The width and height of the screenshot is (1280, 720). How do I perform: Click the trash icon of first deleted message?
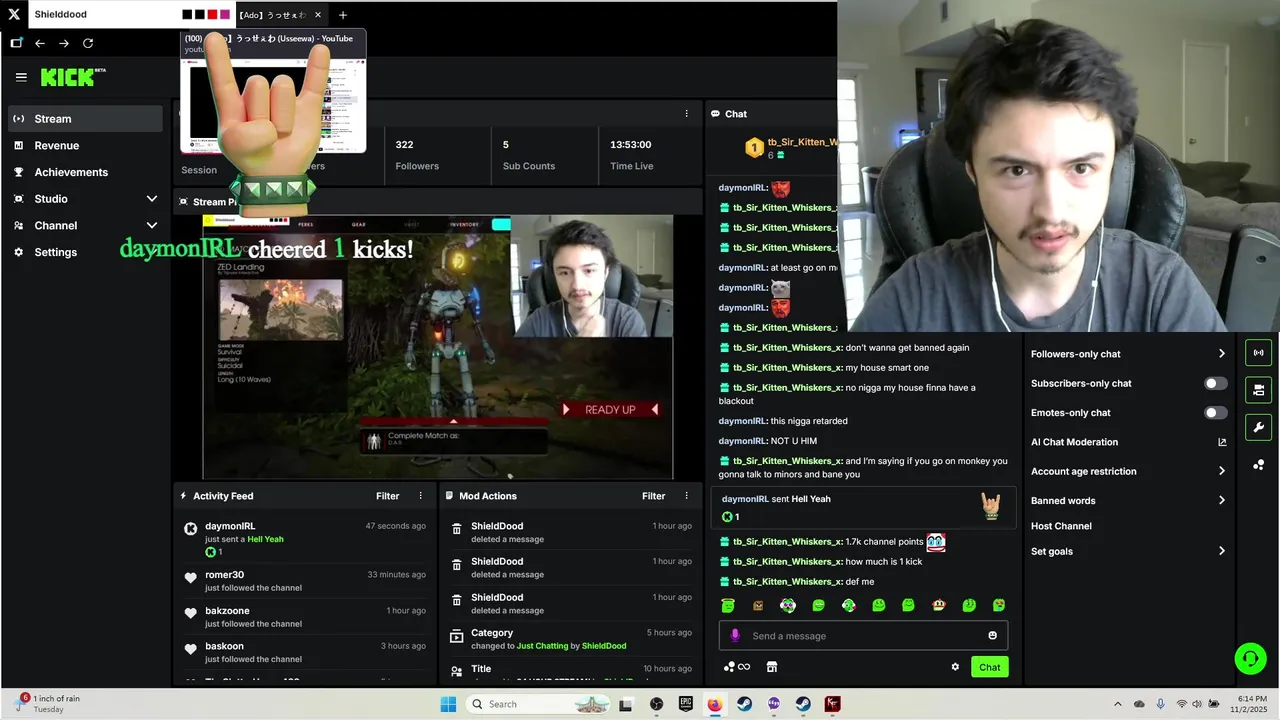[x=456, y=529]
